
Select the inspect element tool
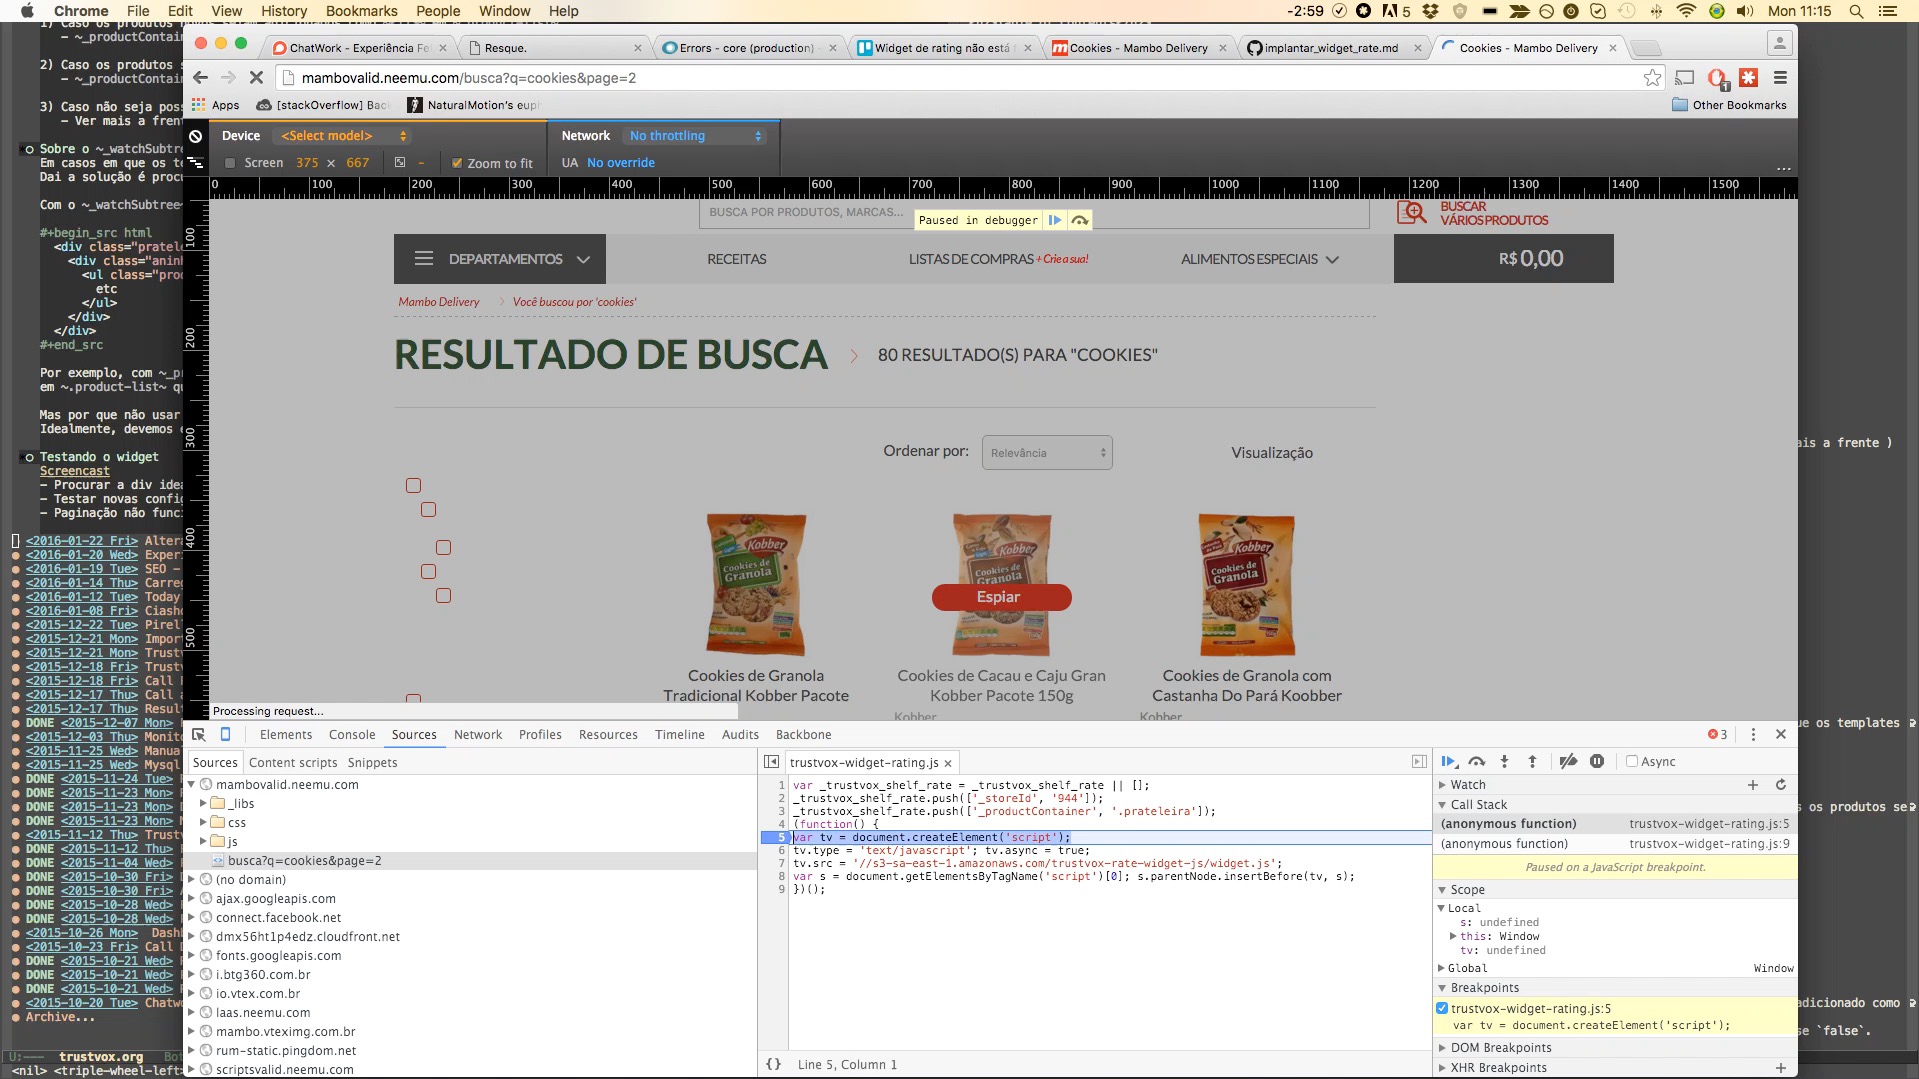pos(198,735)
